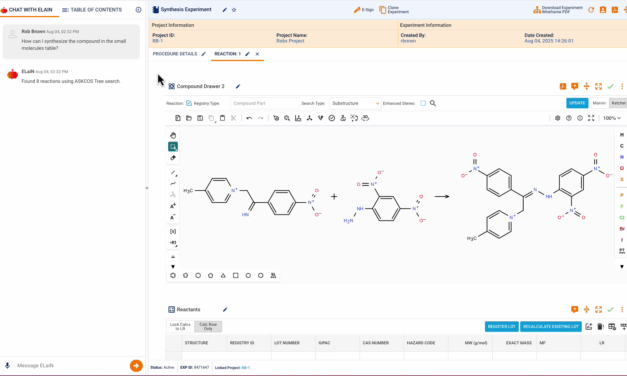Click RECALCULATE EXISTING LOT button
Image resolution: width=627 pixels, height=376 pixels.
click(x=551, y=327)
